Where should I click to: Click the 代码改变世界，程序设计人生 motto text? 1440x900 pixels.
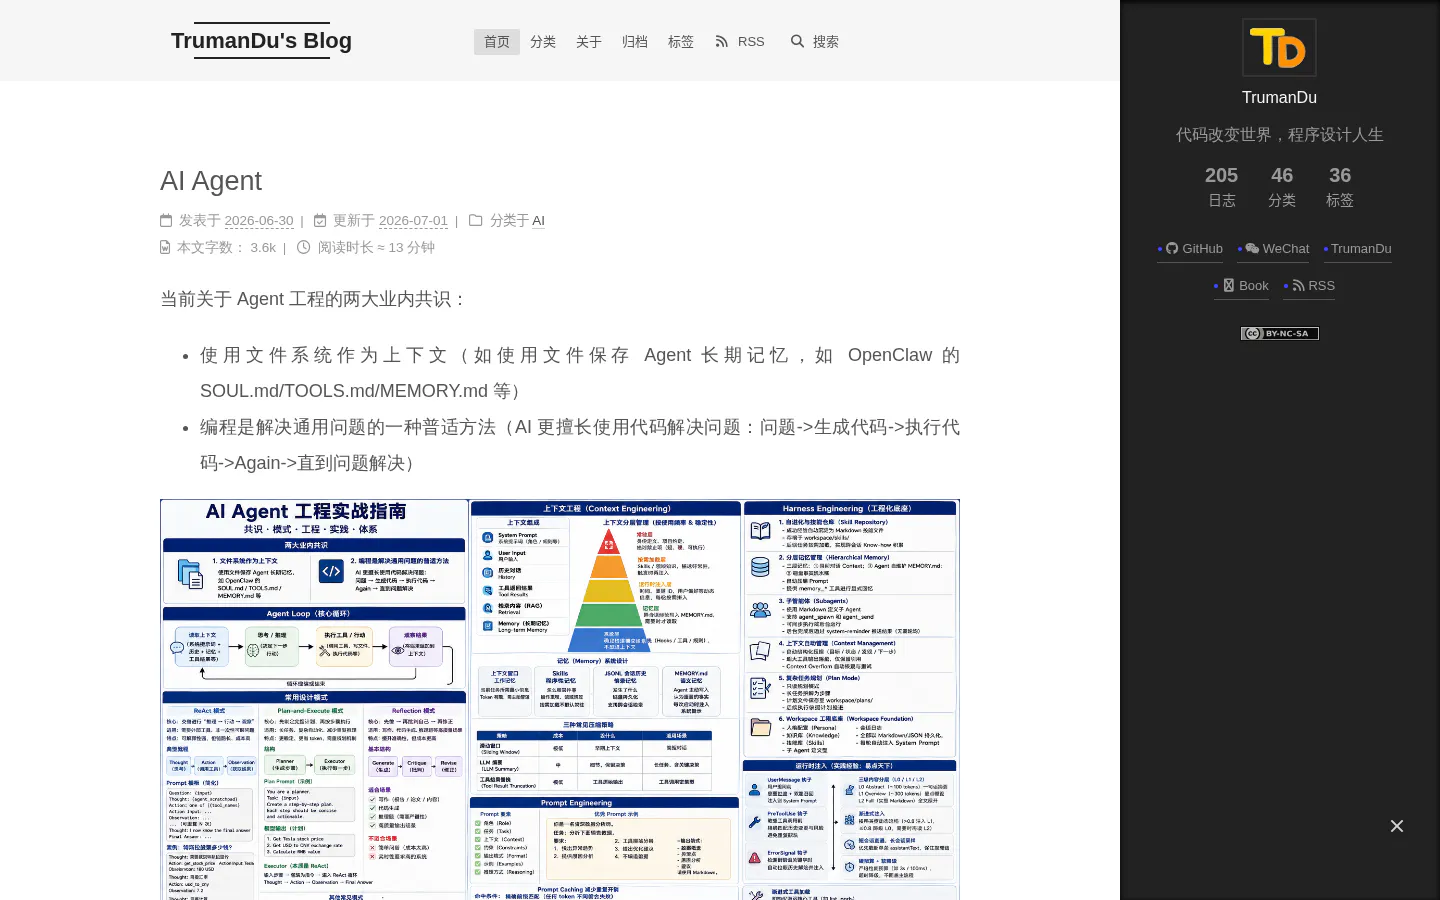(x=1279, y=135)
